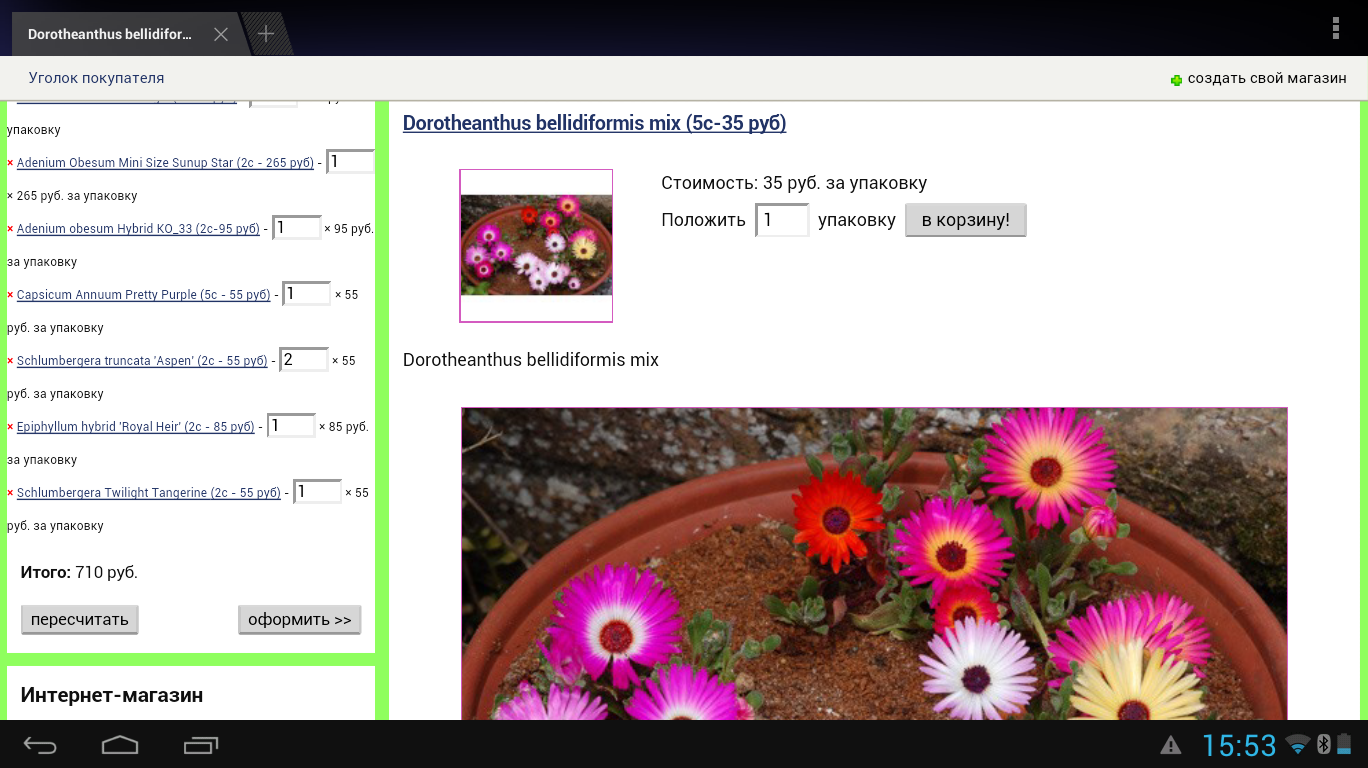The image size is (1368, 768).
Task: Close the Dorotheanthus bellidiformis tab
Action: pyautogui.click(x=221, y=34)
